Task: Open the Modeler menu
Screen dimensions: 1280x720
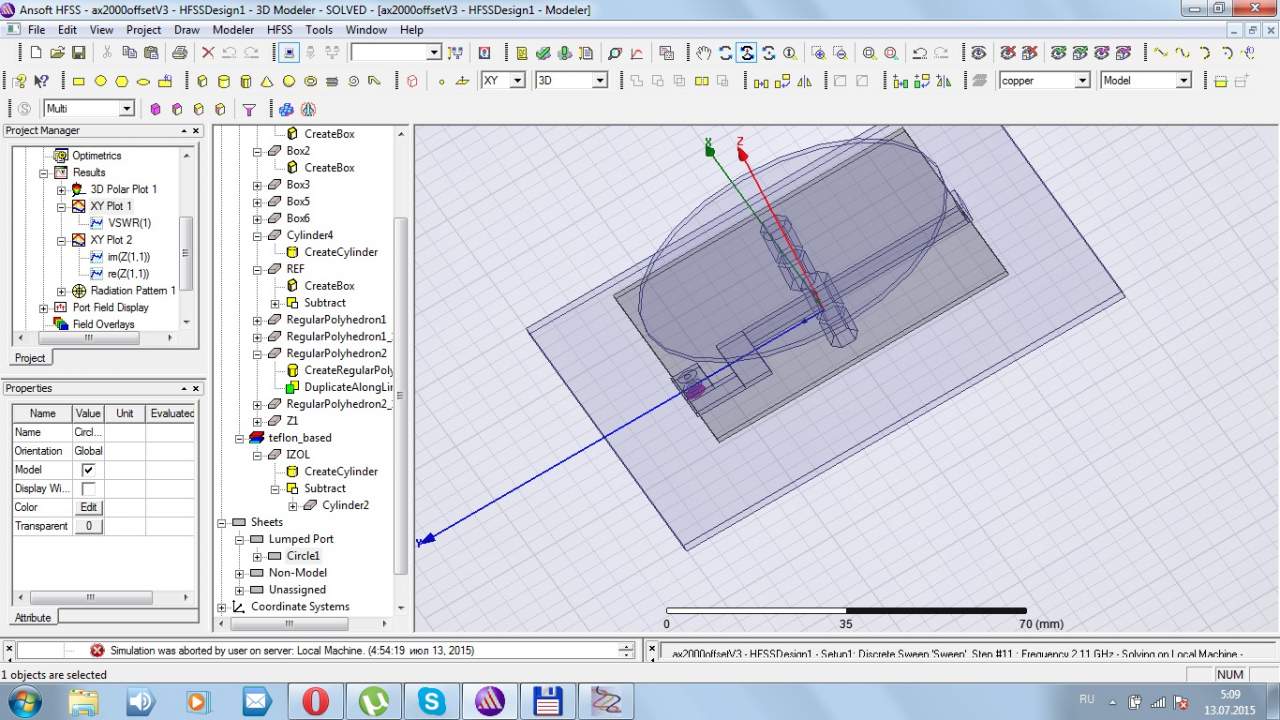Action: click(x=233, y=30)
